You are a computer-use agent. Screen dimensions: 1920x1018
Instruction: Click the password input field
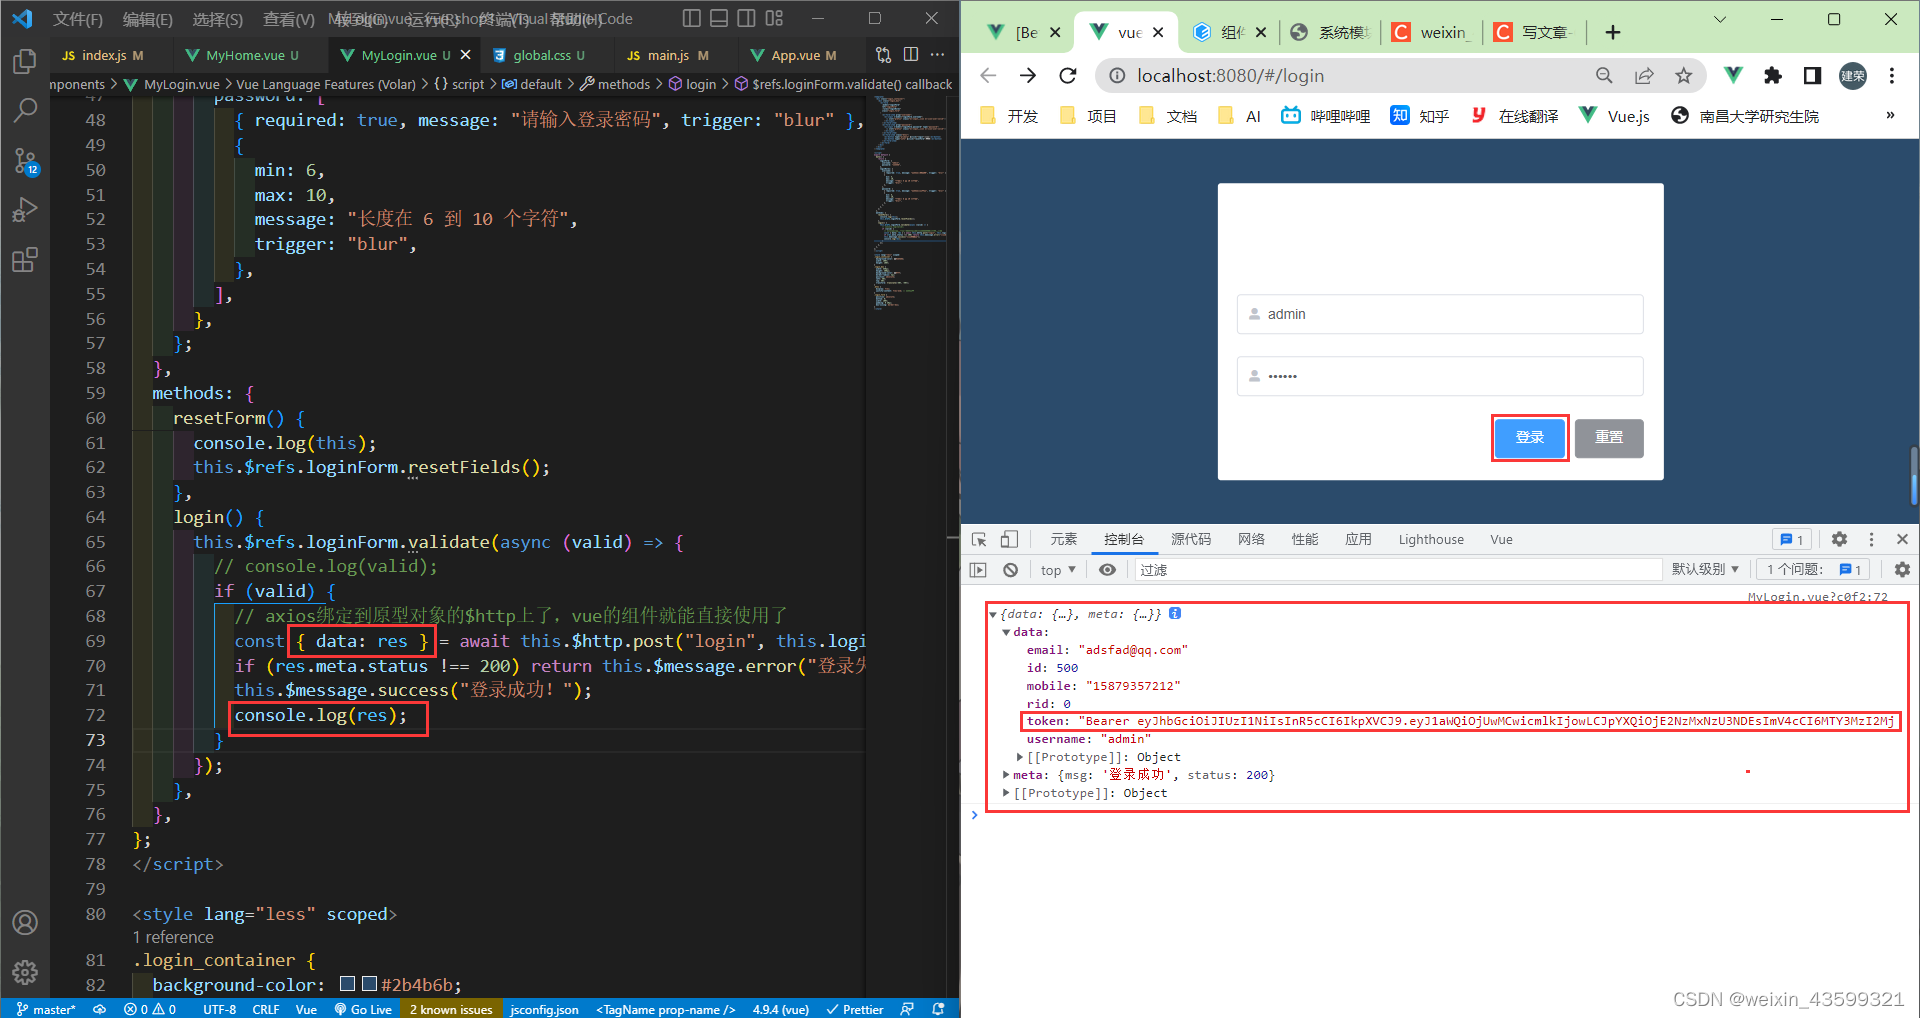click(1440, 376)
